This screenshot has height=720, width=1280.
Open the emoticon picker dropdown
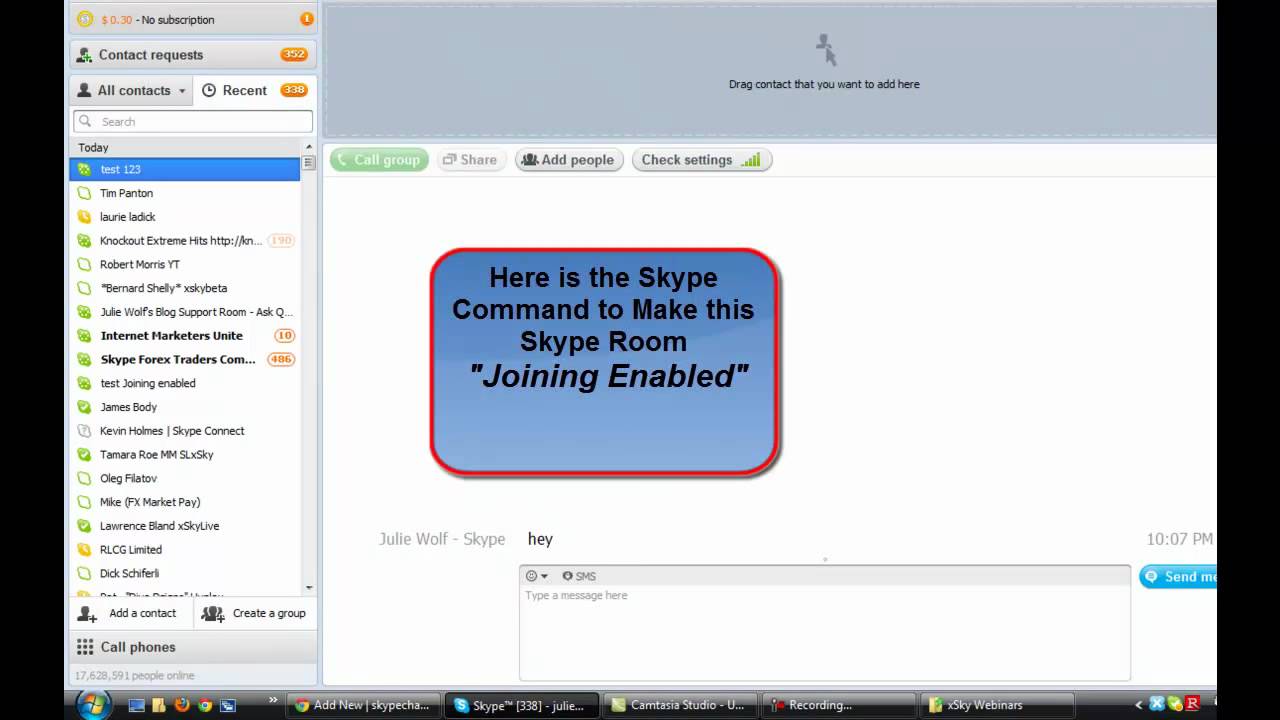click(x=537, y=576)
